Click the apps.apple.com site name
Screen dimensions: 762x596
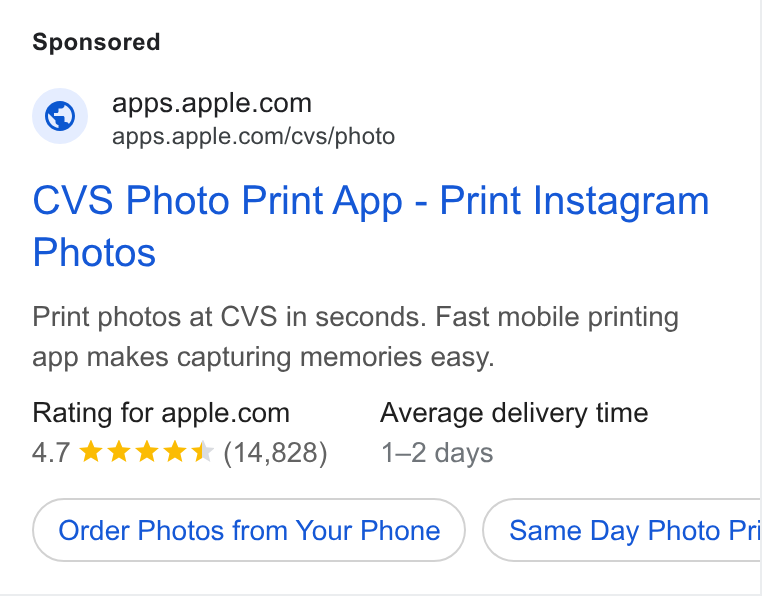coord(212,103)
